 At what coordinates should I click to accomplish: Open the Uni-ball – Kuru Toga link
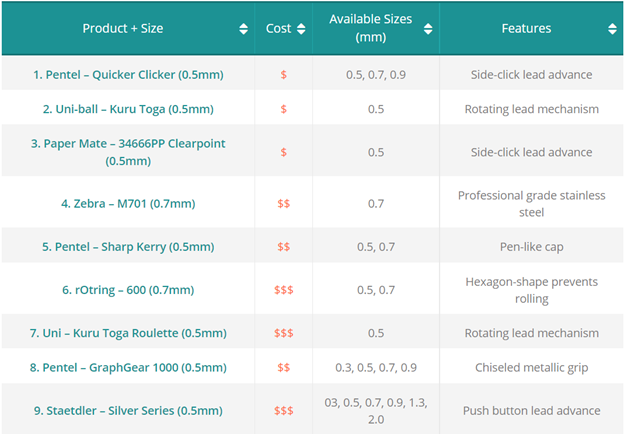(x=128, y=109)
